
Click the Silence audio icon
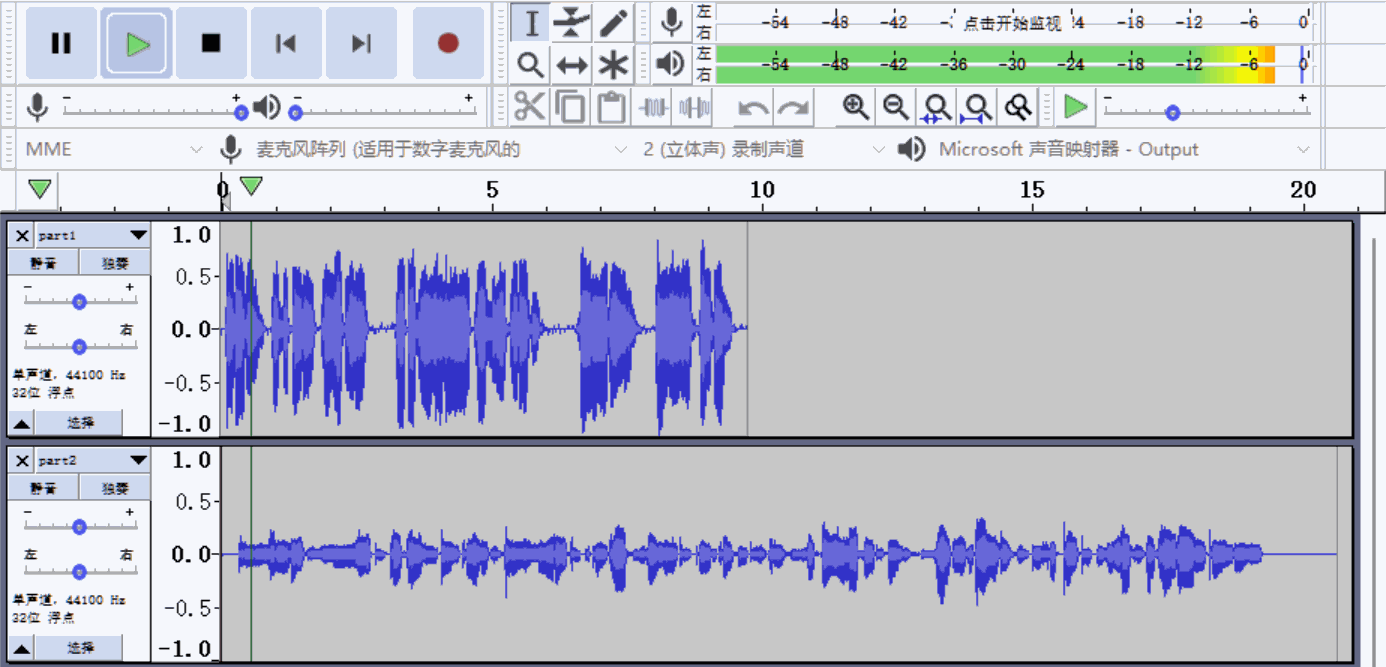point(694,107)
